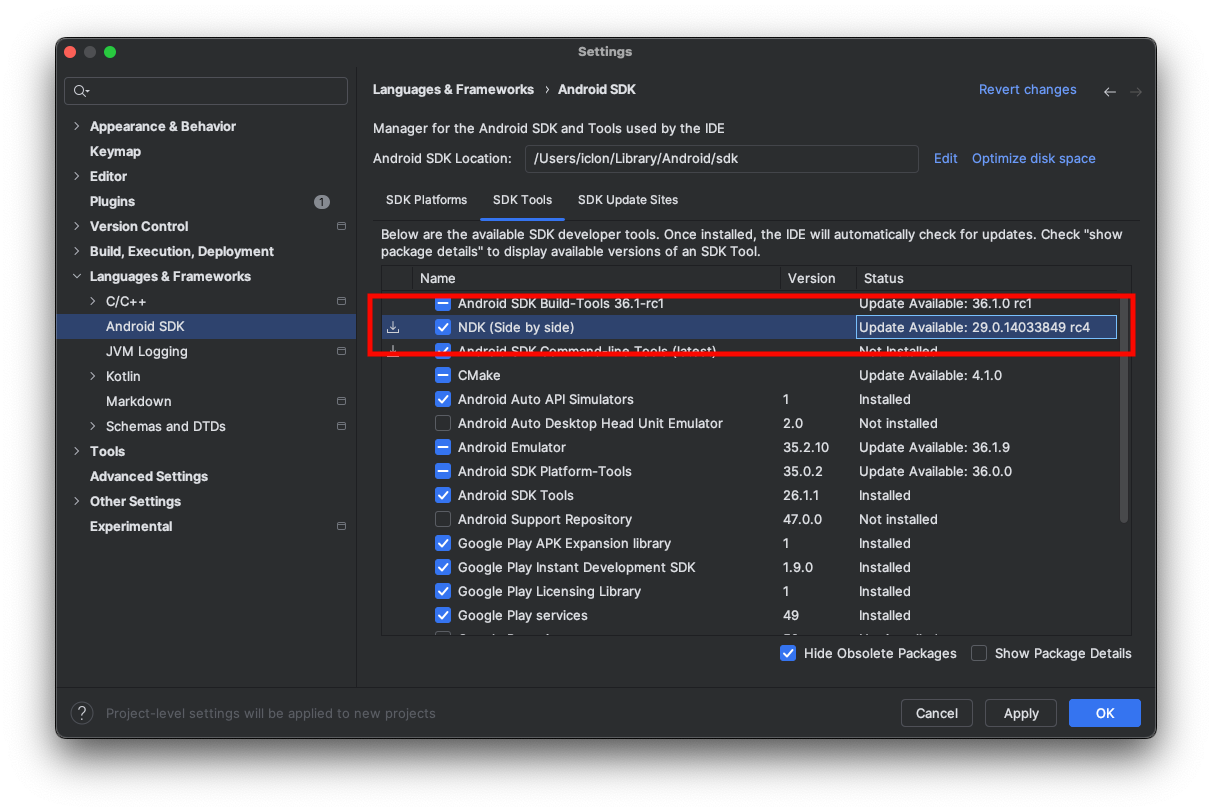The image size is (1212, 812).
Task: Expand Build, Execution, Deployment section
Action: click(77, 251)
